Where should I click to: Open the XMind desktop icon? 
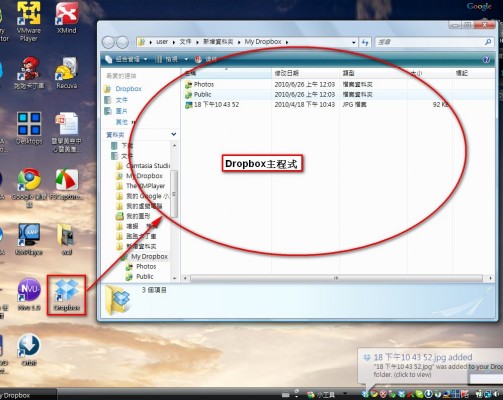pyautogui.click(x=67, y=18)
